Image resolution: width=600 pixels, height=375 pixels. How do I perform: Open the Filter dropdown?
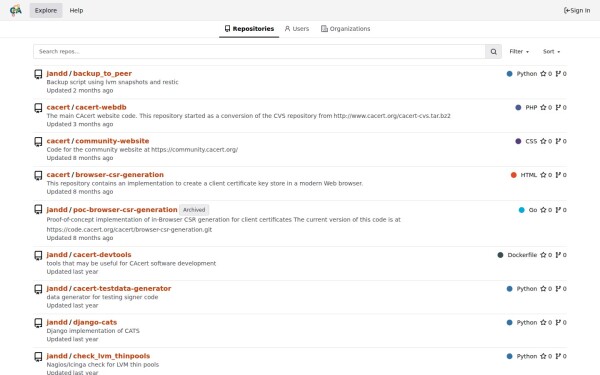[x=519, y=52]
